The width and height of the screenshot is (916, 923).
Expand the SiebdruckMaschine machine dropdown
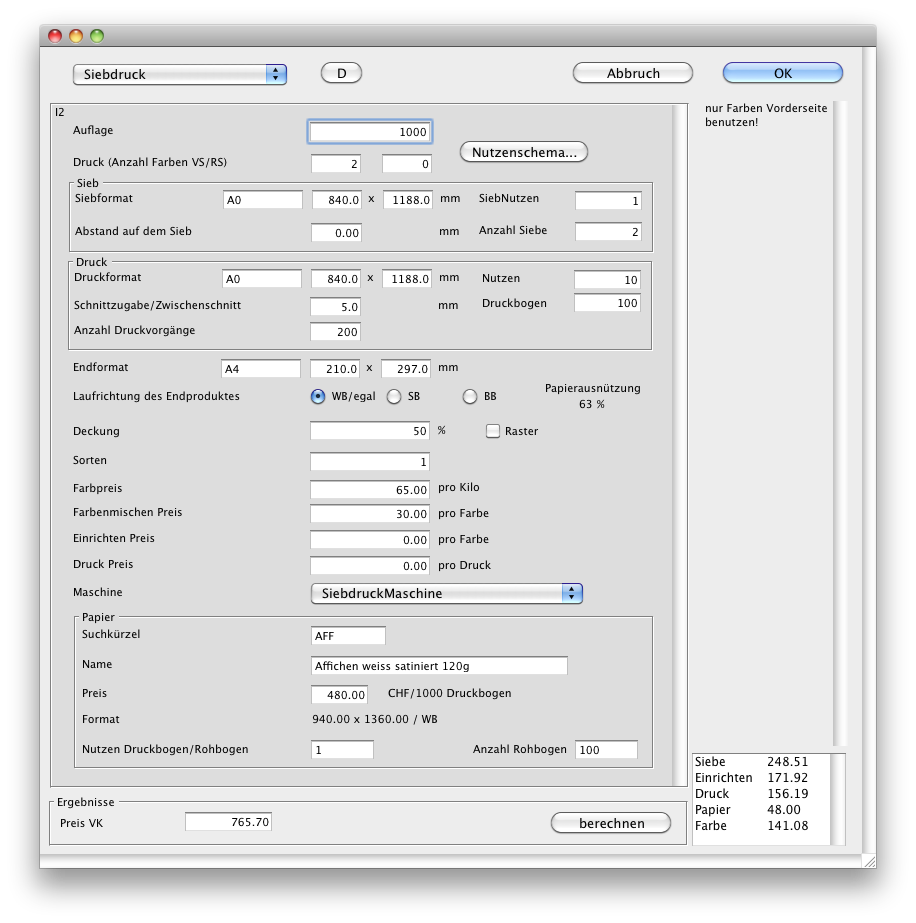pos(446,593)
